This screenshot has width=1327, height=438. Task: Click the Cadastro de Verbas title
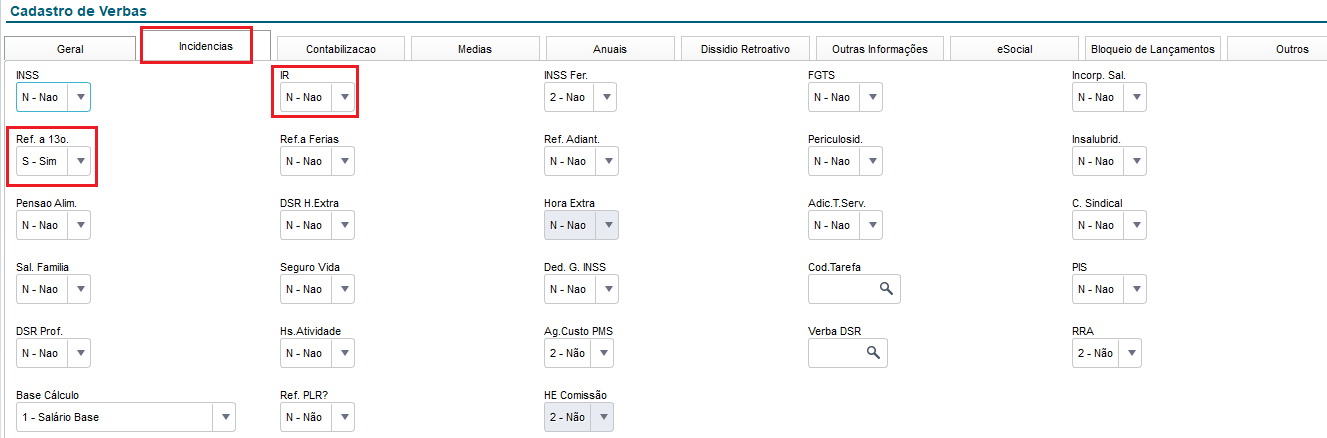pyautogui.click(x=77, y=11)
